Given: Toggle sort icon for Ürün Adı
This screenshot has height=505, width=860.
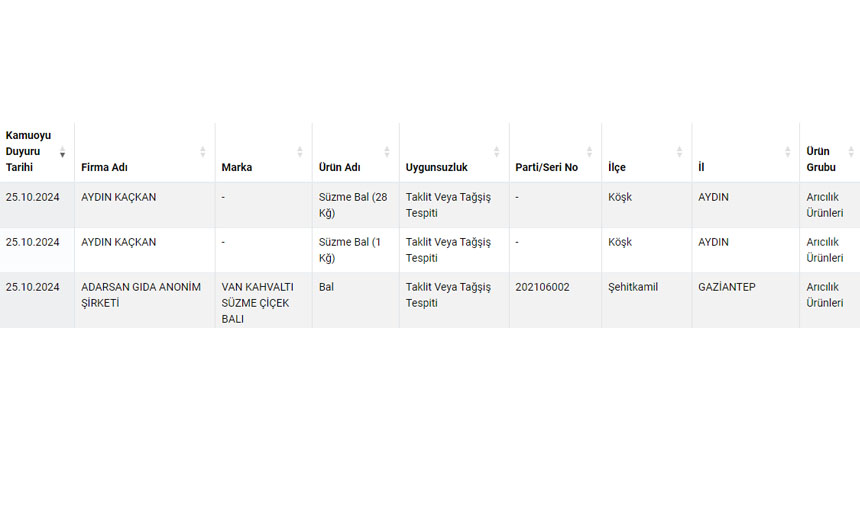Looking at the screenshot, I should [387, 152].
